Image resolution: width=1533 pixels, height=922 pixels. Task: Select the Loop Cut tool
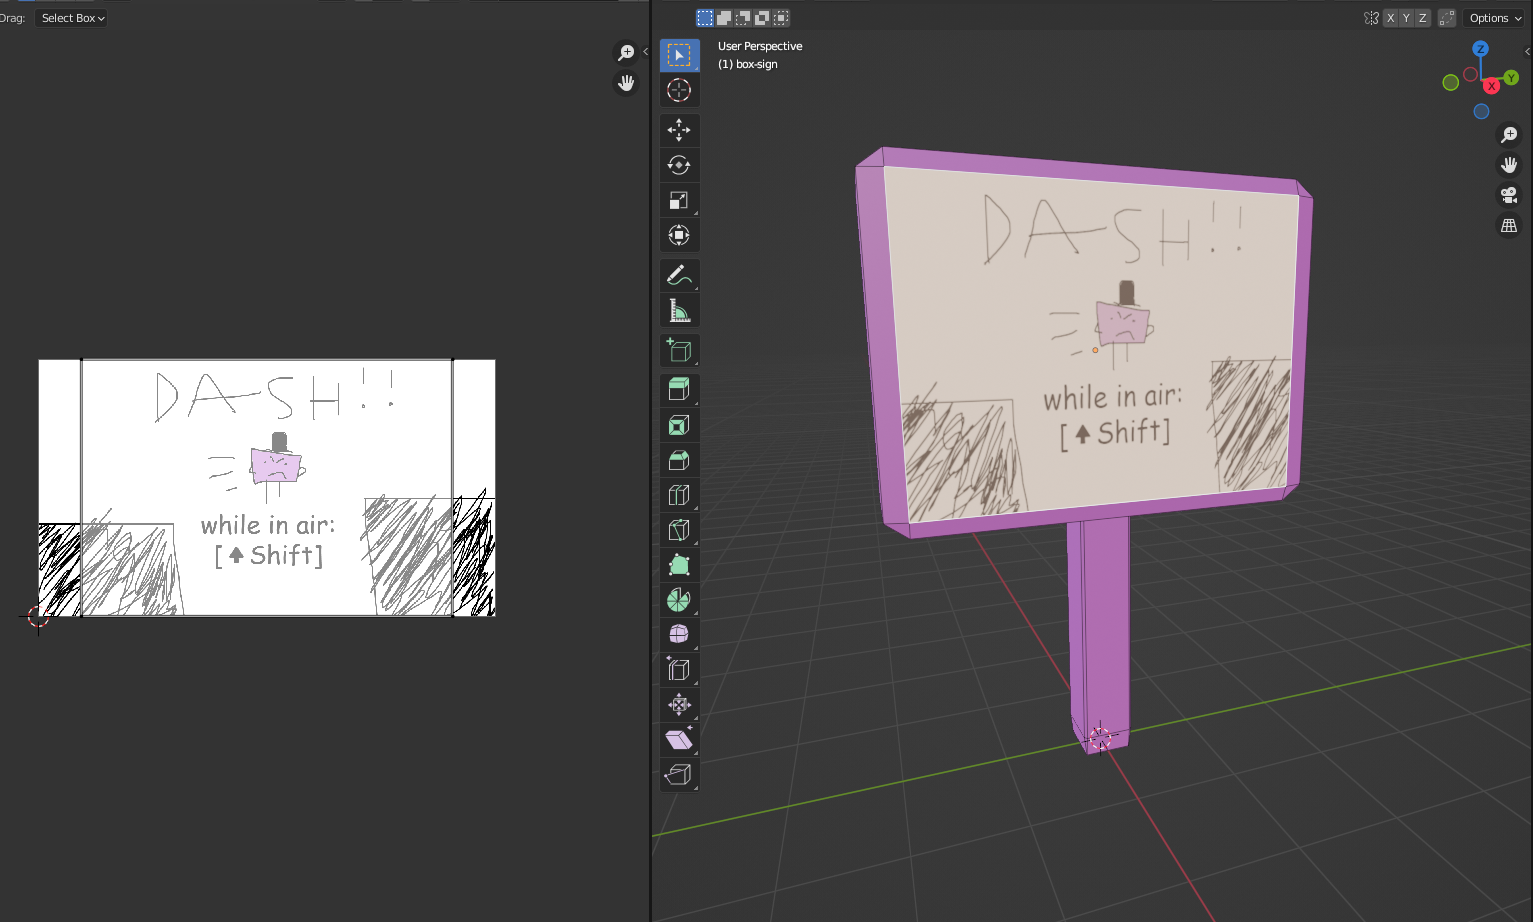click(679, 495)
